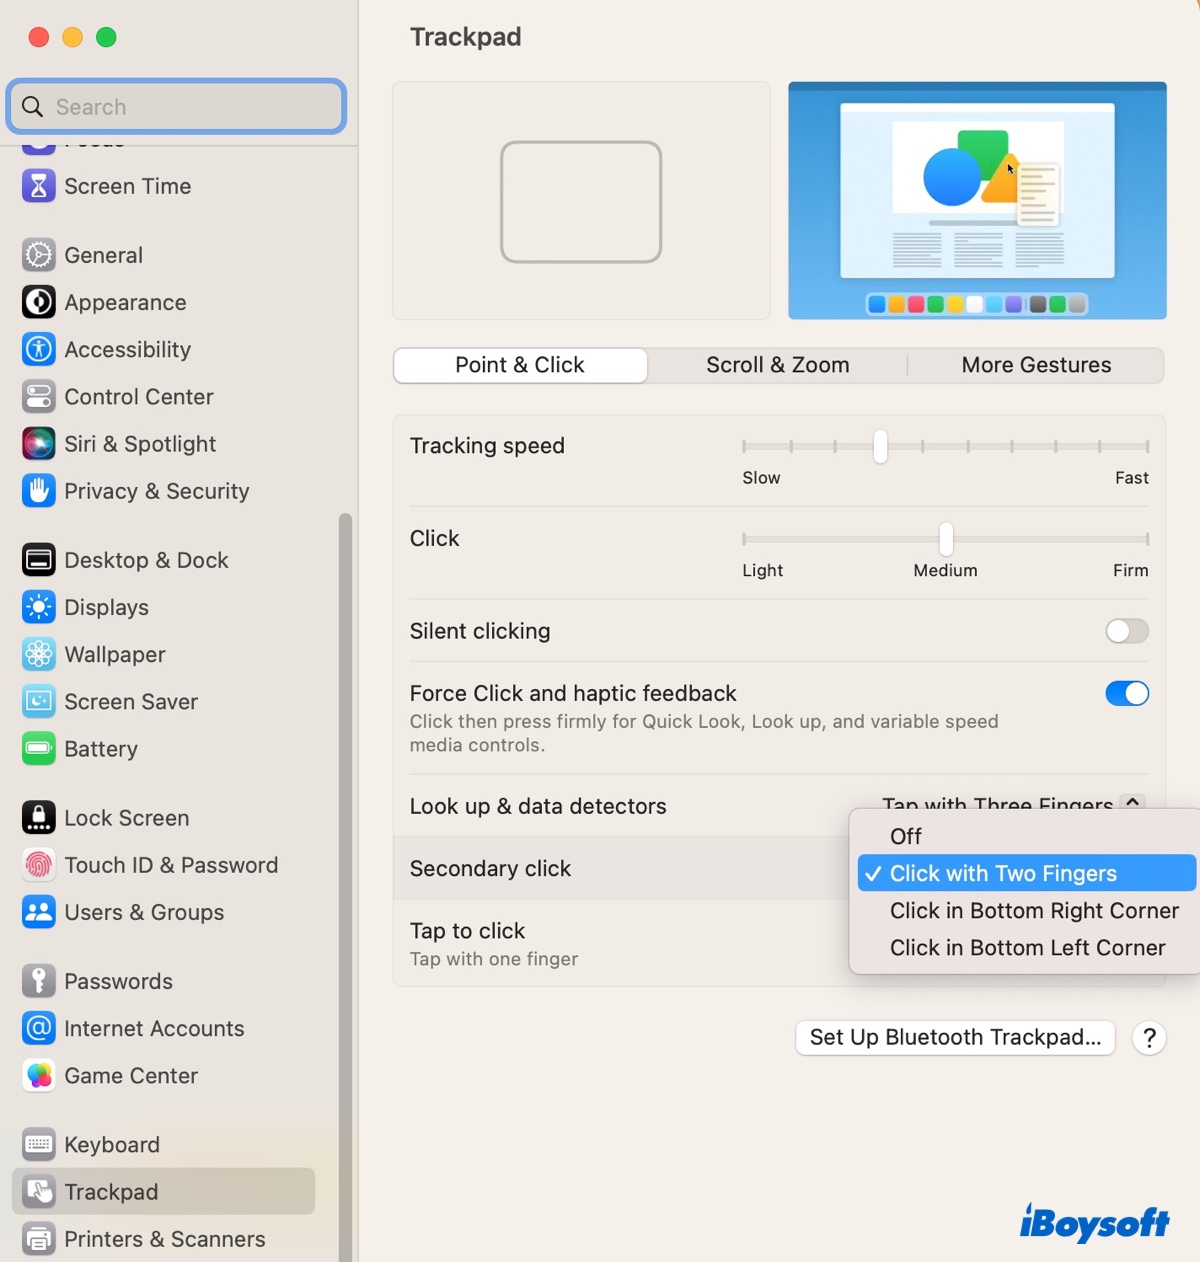1200x1262 pixels.
Task: Choose Off in the Secondary click menu
Action: click(x=904, y=836)
